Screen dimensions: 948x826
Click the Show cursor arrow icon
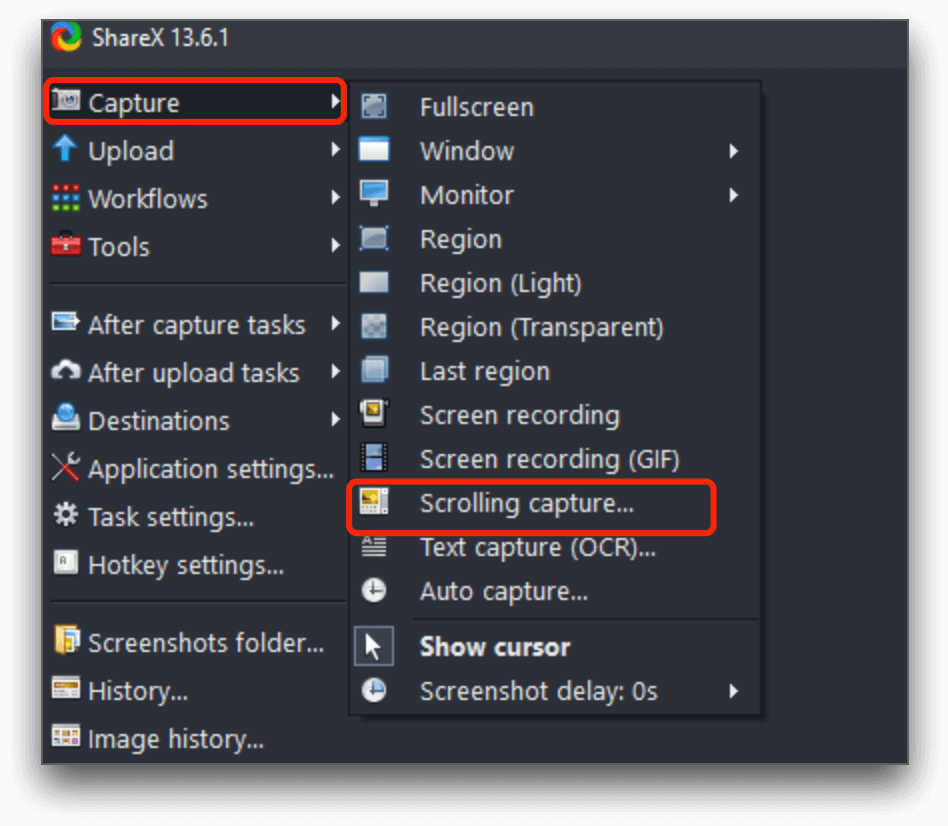374,646
